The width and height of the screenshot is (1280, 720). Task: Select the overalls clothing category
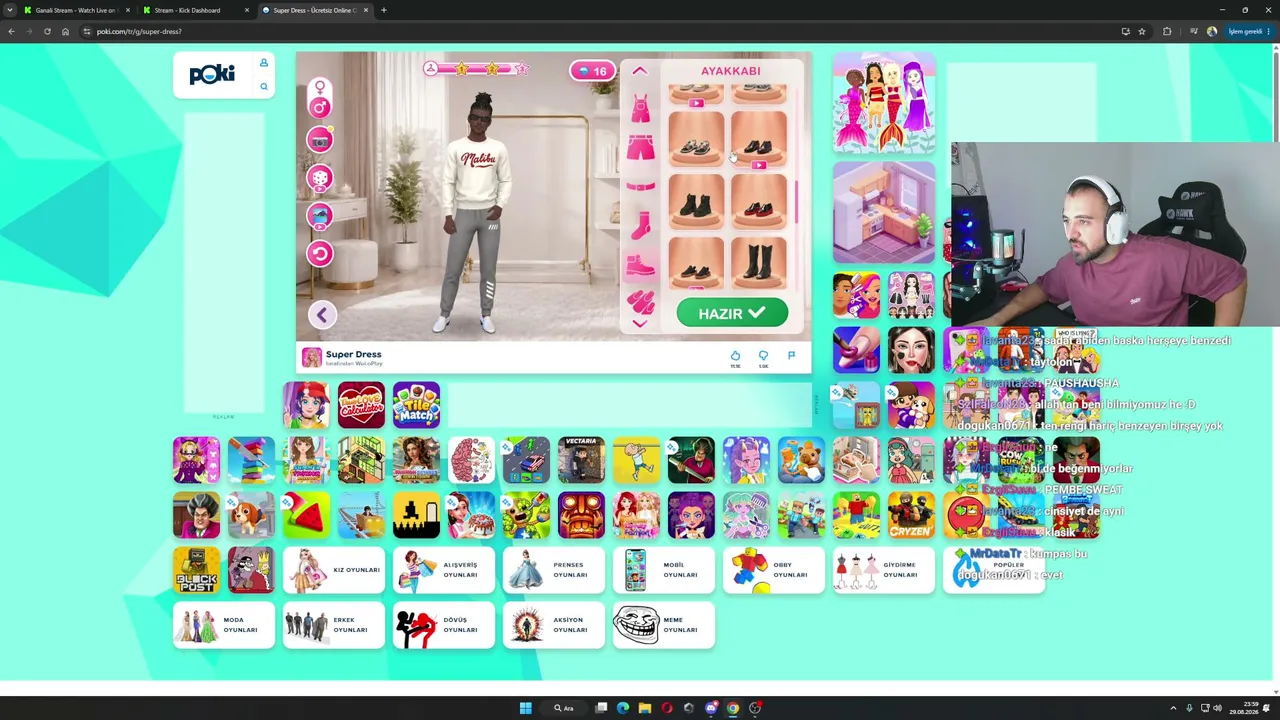click(640, 108)
